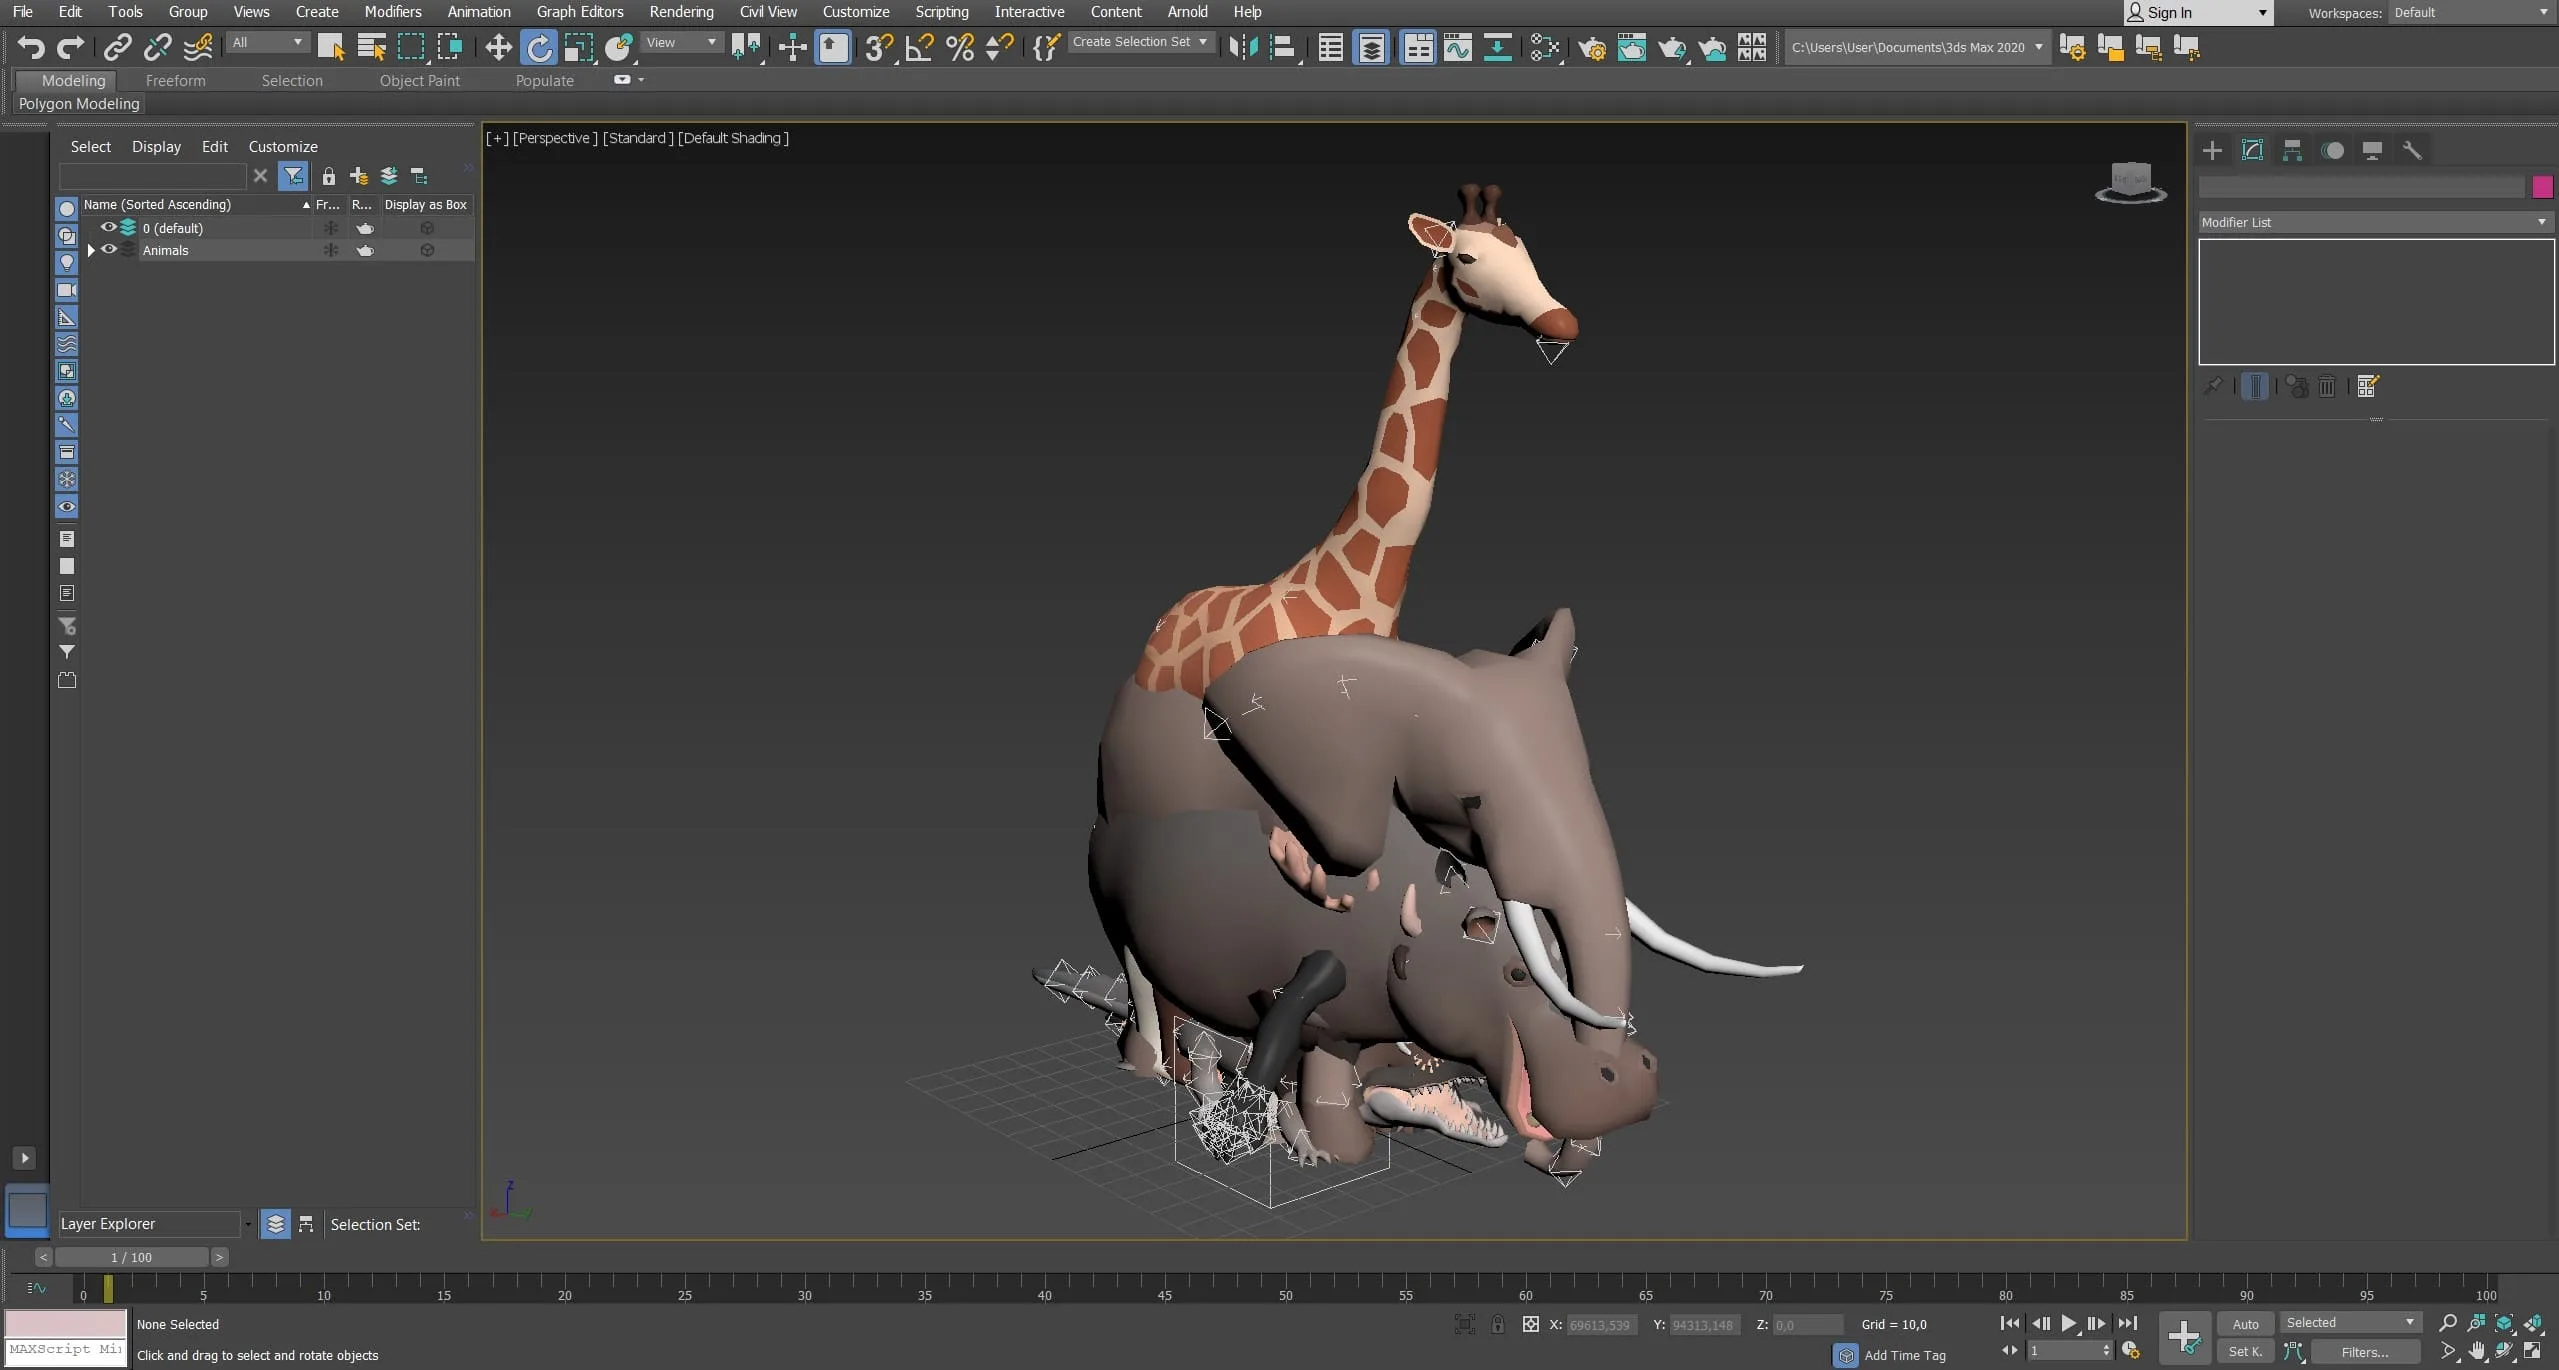Open the Rendering menu
The image size is (2559, 1370).
pos(681,12)
